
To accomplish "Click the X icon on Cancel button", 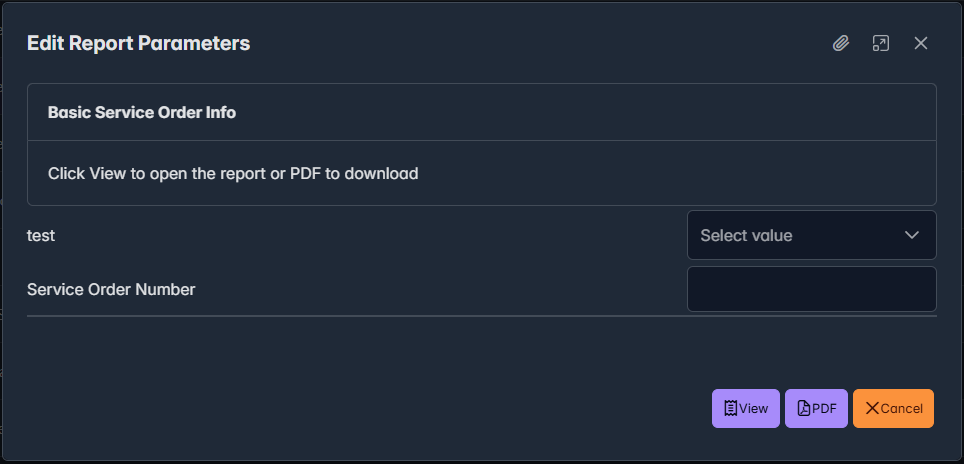I will (x=872, y=408).
